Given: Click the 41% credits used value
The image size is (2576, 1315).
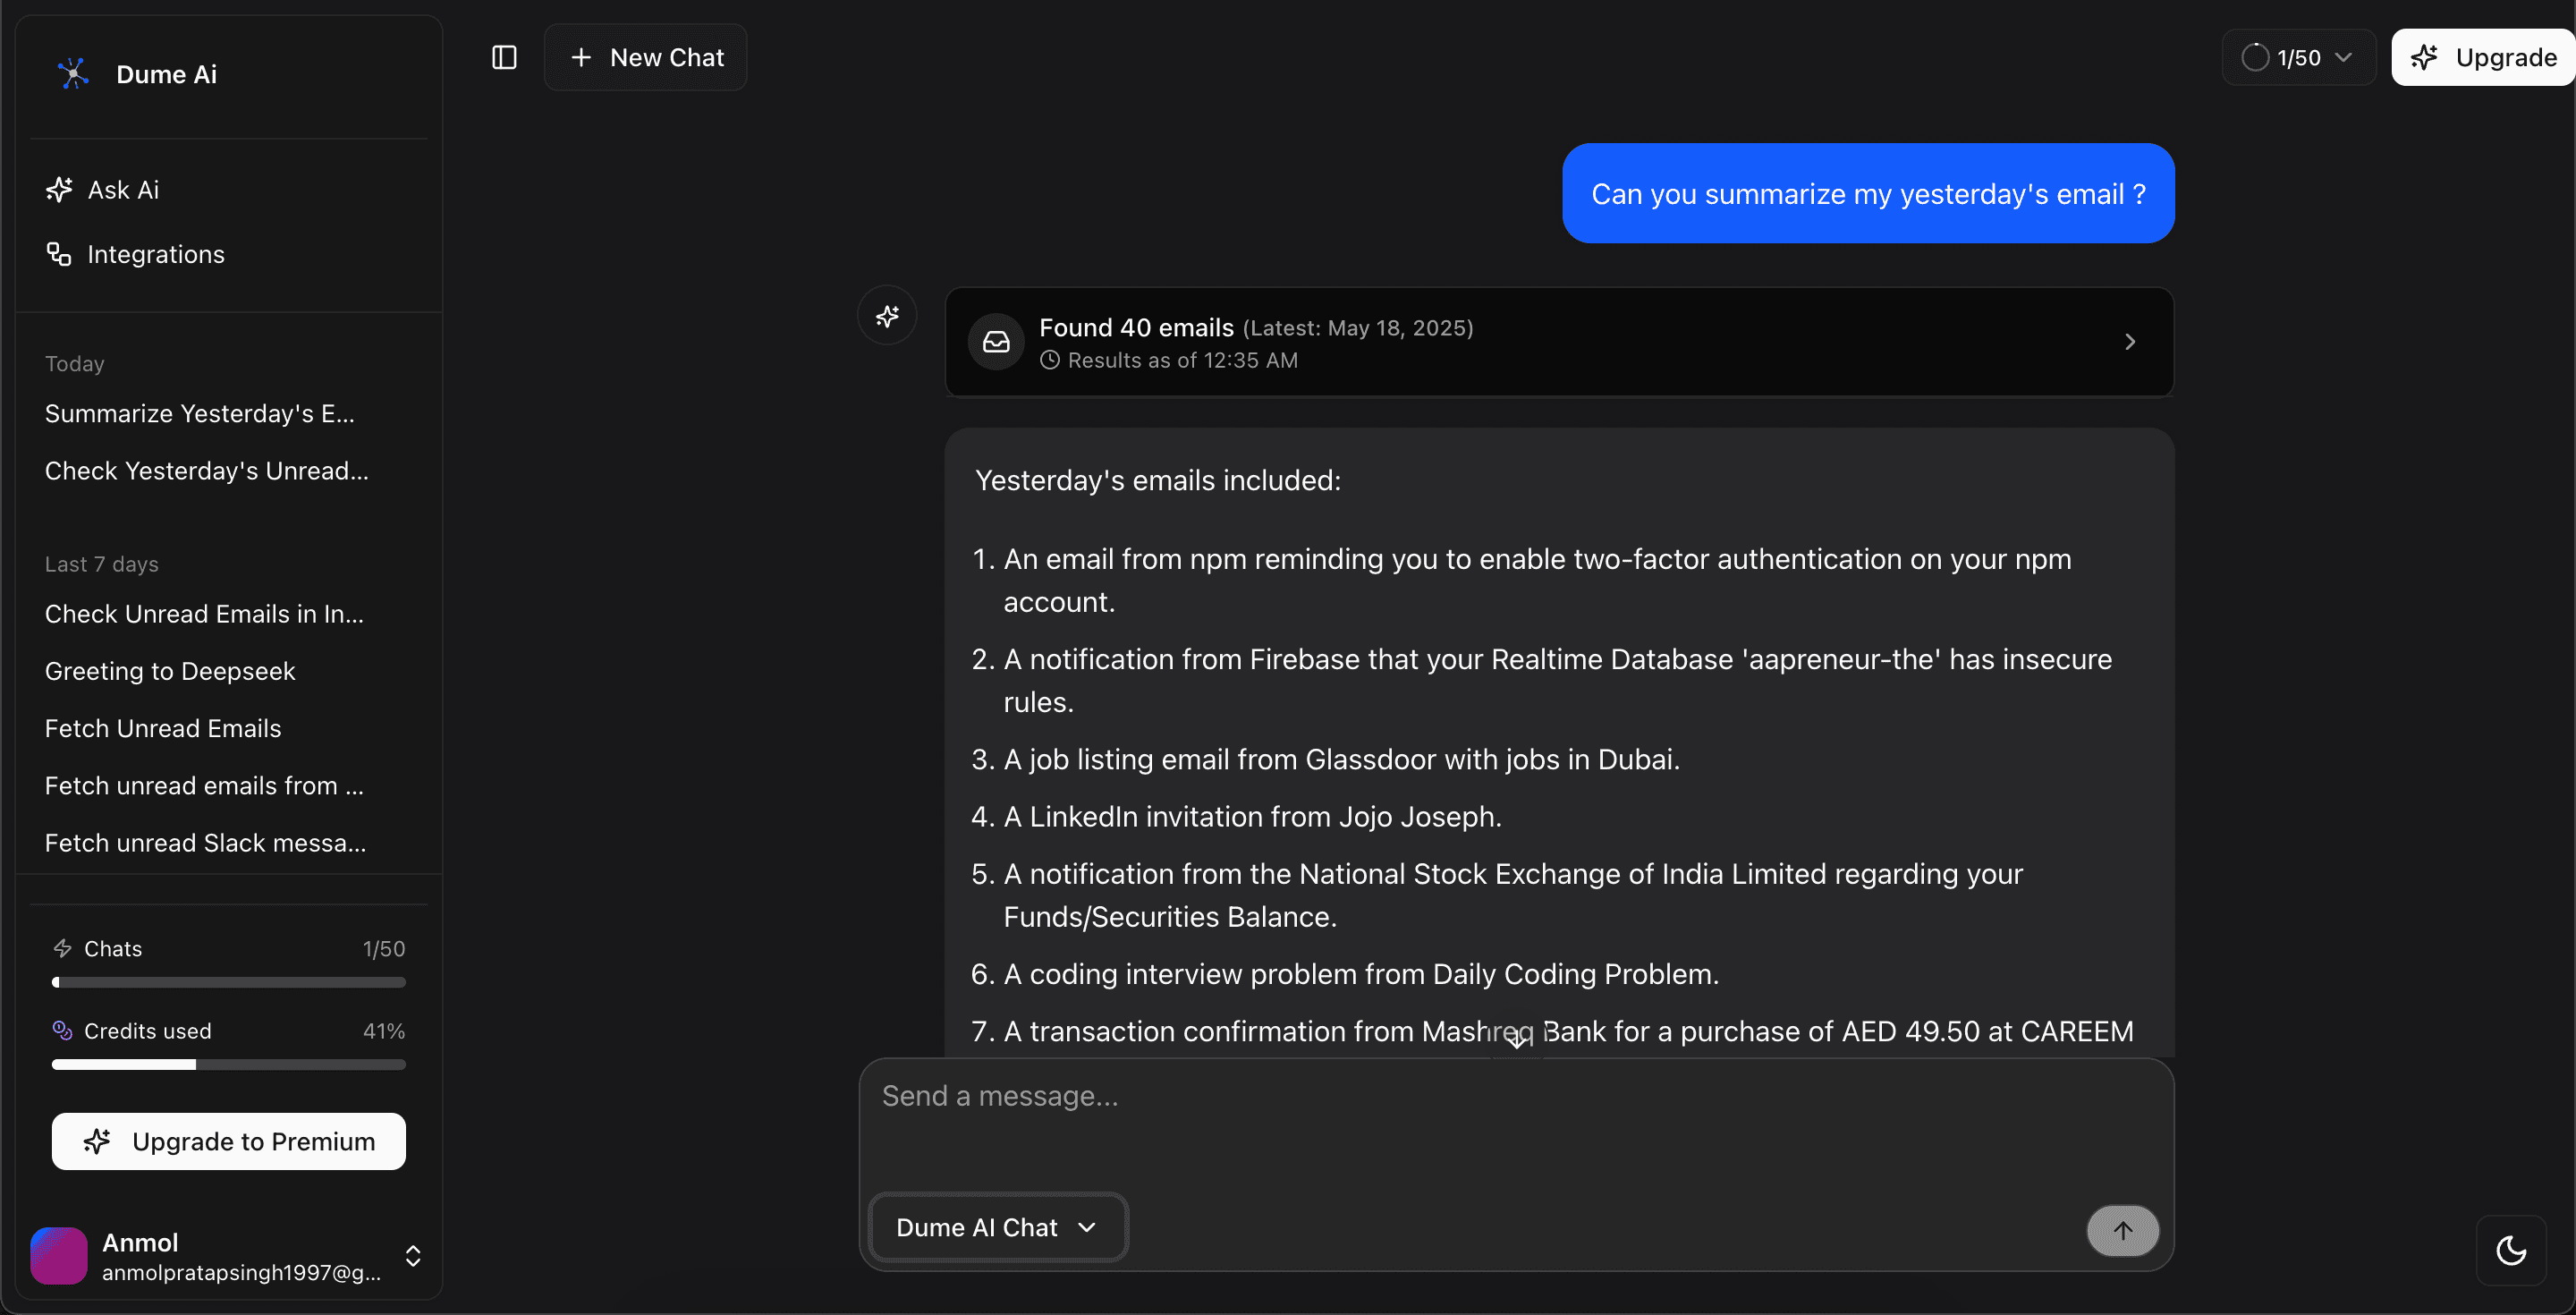Looking at the screenshot, I should click(384, 1031).
